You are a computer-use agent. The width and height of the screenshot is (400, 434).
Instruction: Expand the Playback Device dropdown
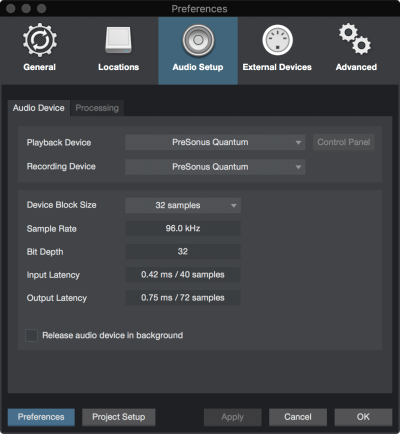(215, 142)
